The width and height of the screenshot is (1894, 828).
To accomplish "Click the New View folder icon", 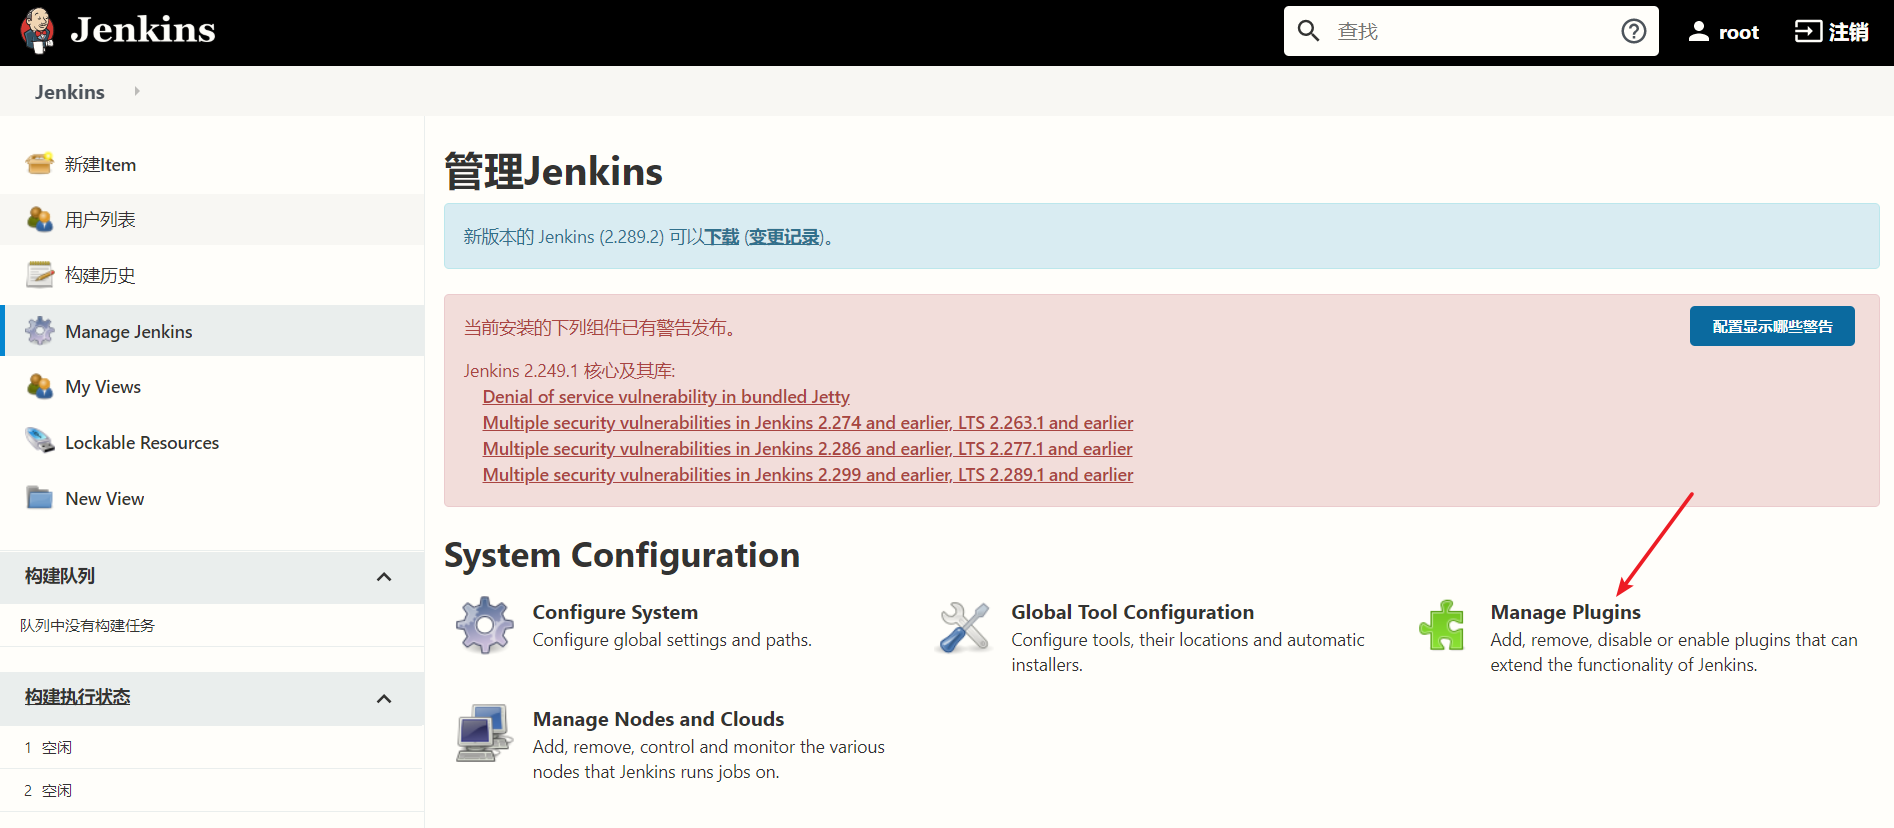I will point(40,498).
